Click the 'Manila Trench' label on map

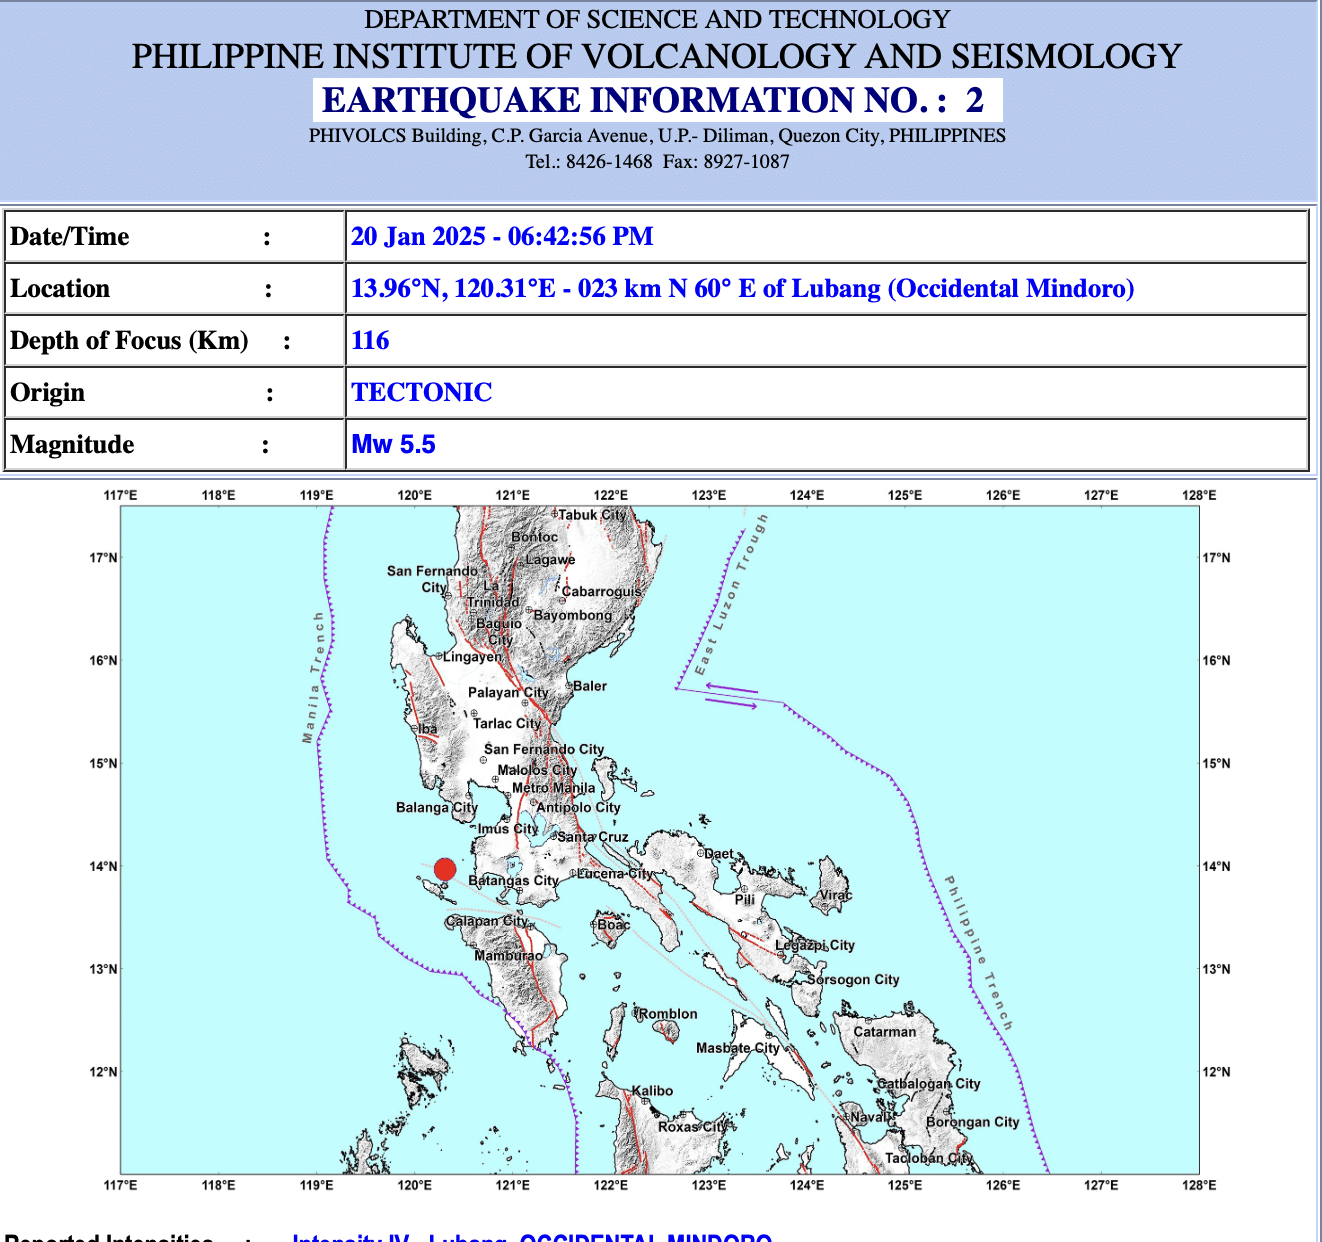(x=314, y=678)
